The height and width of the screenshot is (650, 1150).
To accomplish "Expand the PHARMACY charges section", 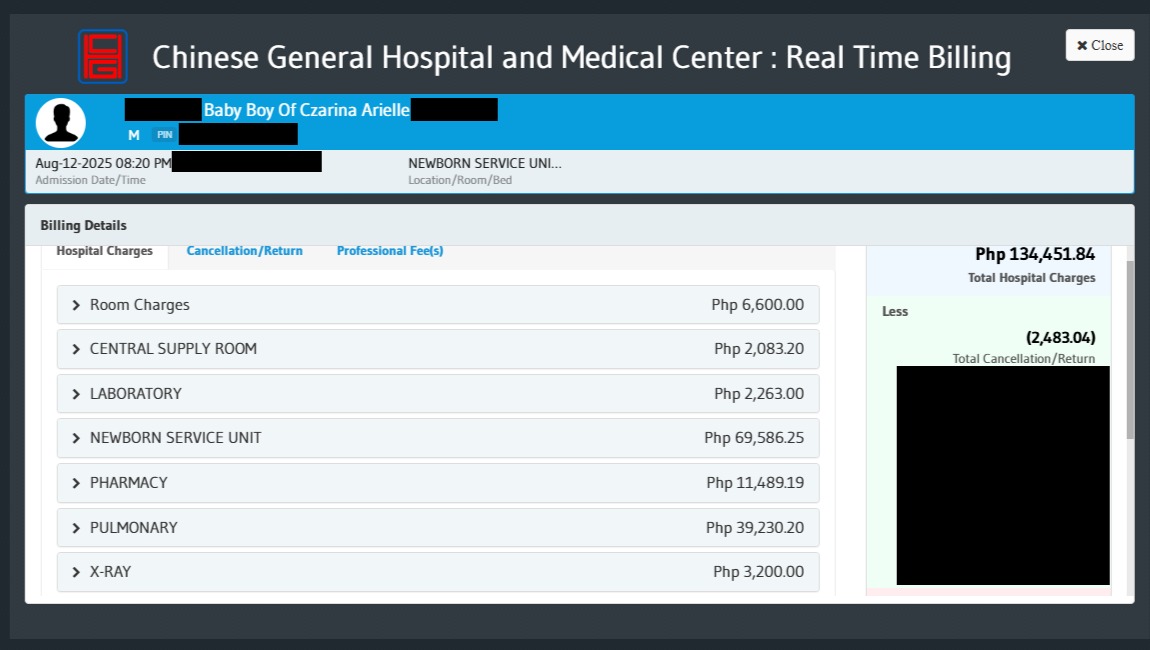I will (437, 483).
